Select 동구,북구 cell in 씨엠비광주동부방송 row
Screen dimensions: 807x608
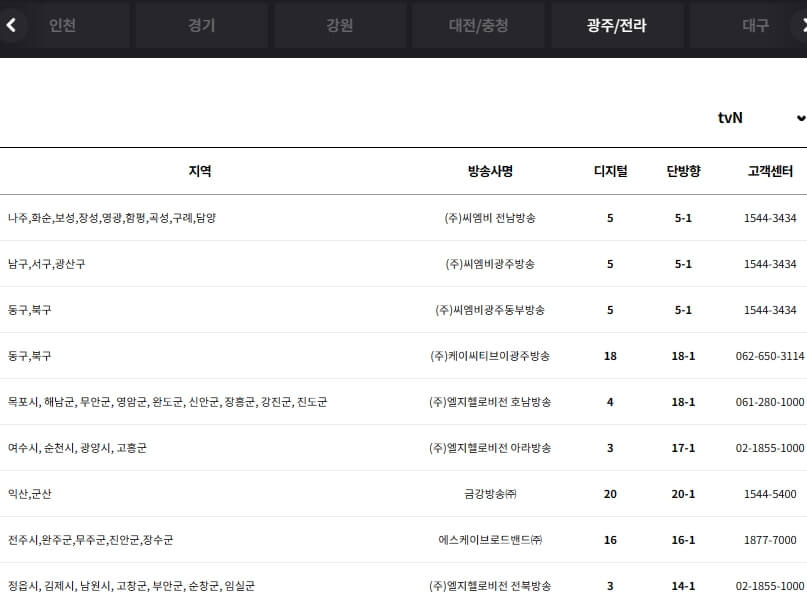pos(29,310)
